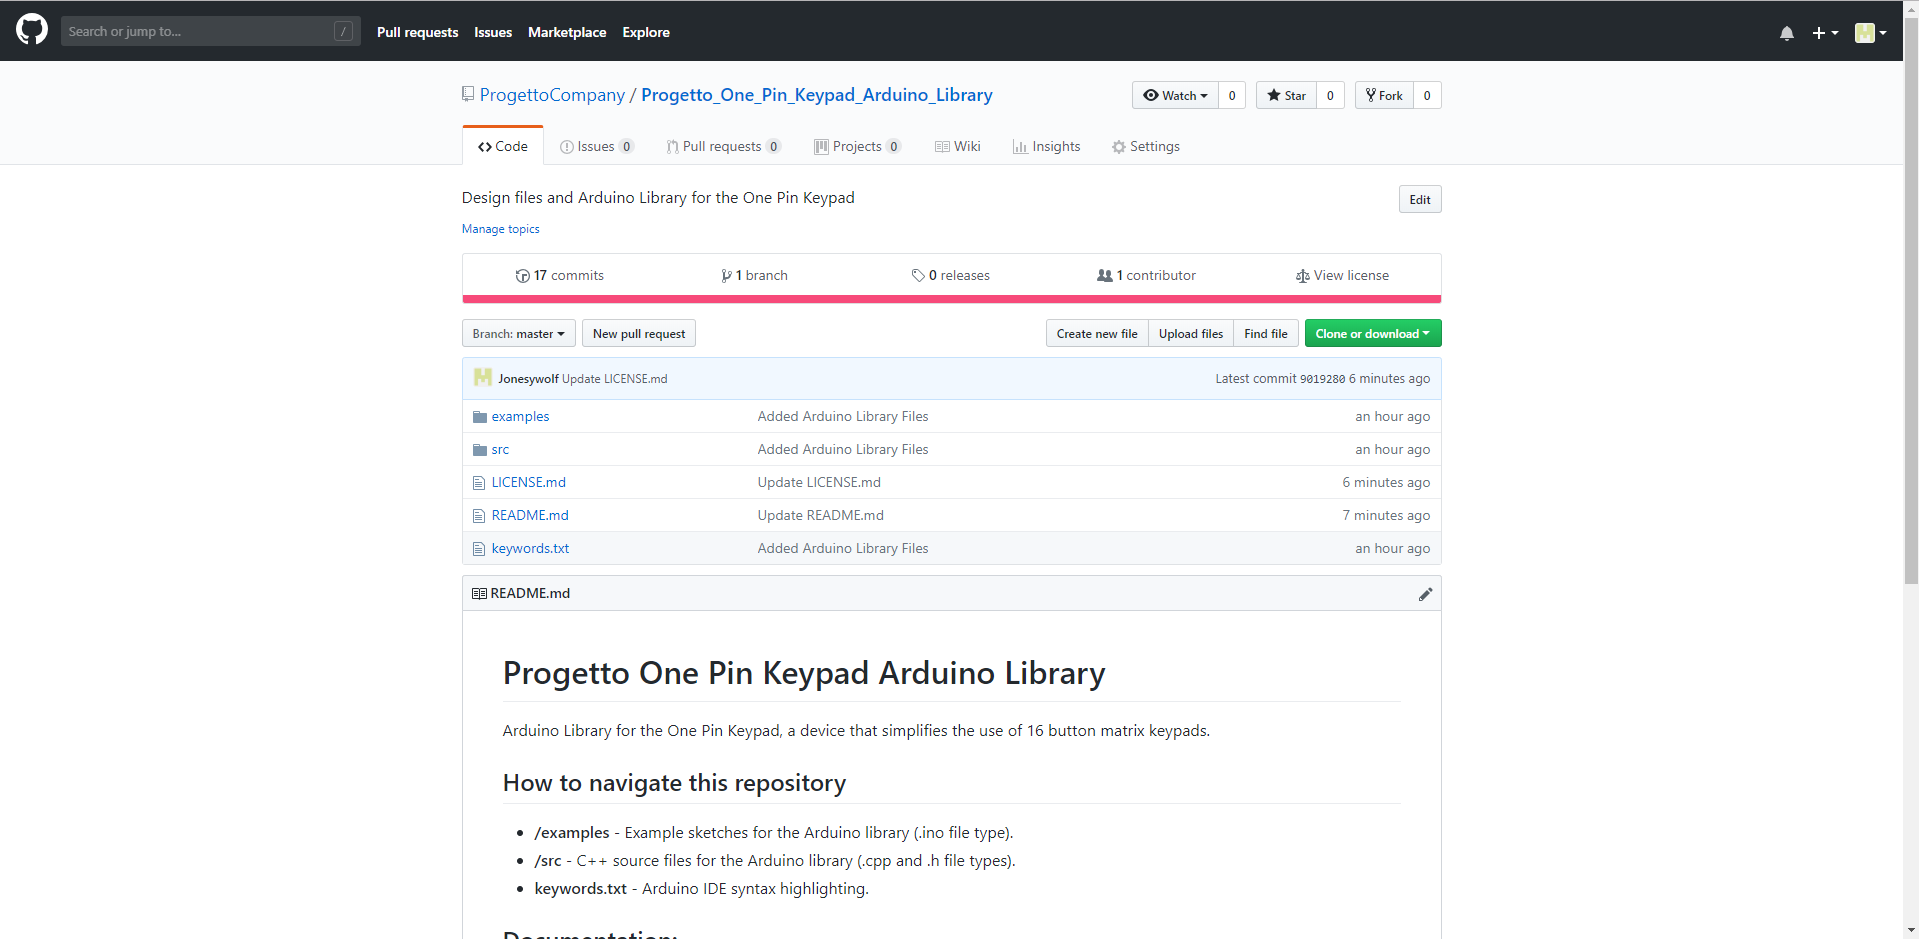This screenshot has height=939, width=1919.
Task: Open the Branch: master dropdown
Action: tap(519, 333)
